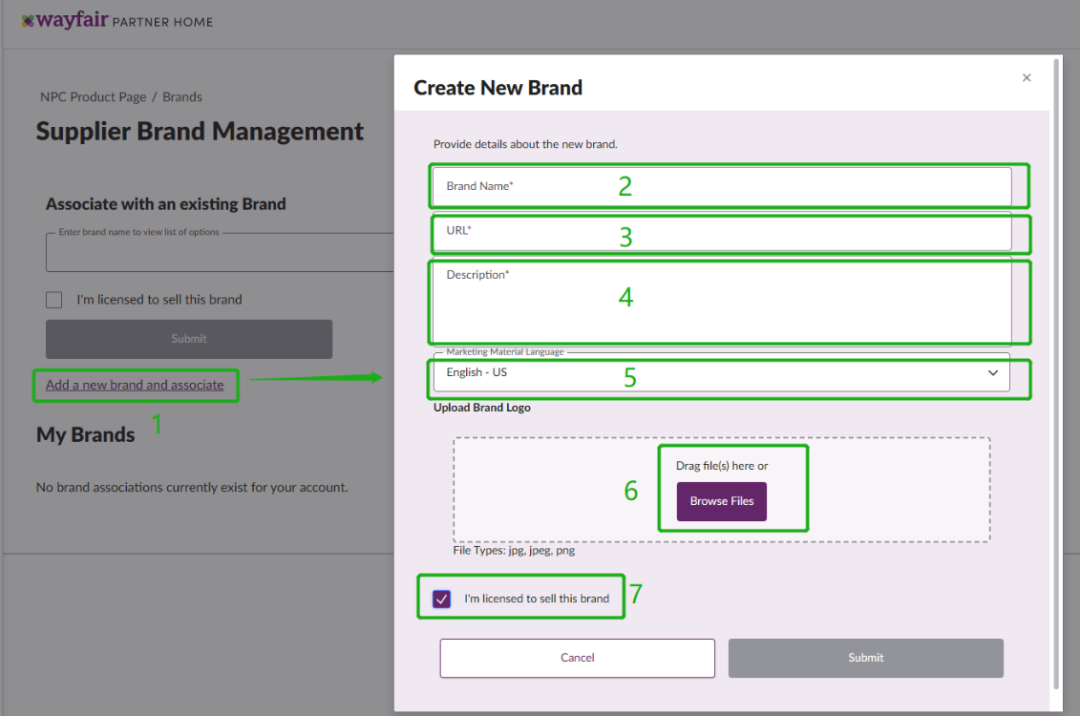Submit the Create New Brand form
The image size is (1080, 716).
coord(865,658)
